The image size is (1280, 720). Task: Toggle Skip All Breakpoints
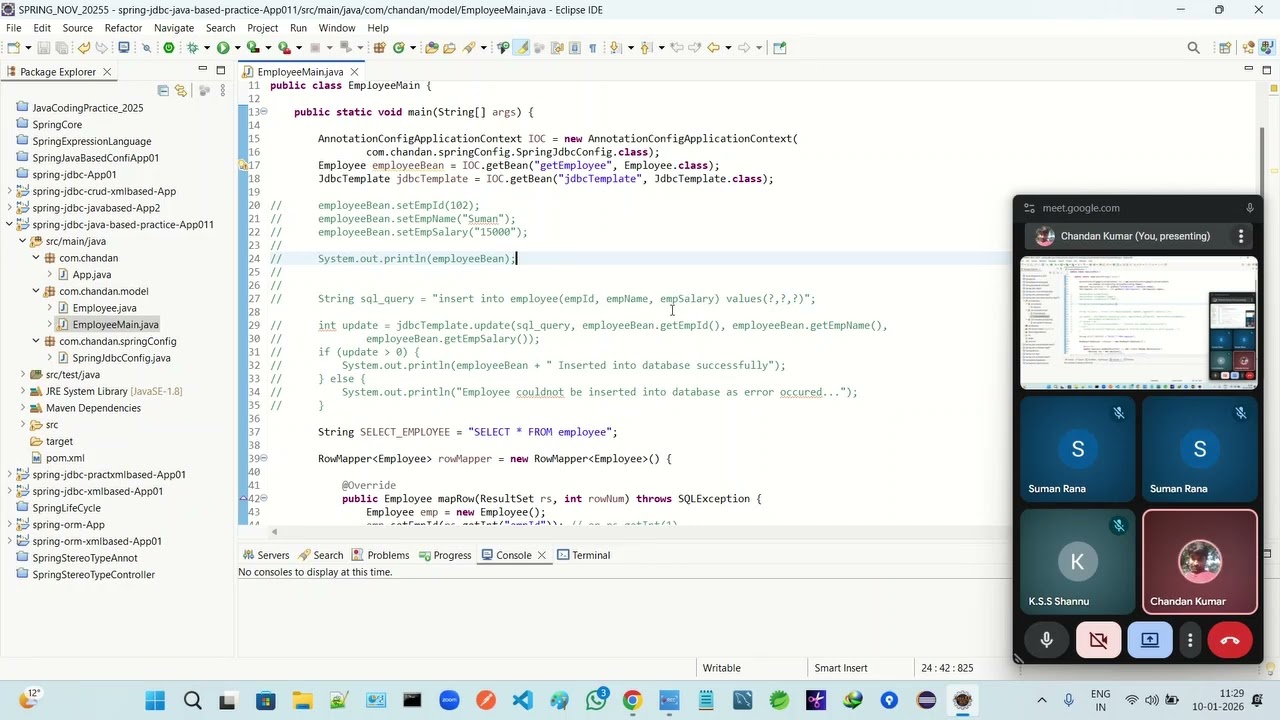146,47
